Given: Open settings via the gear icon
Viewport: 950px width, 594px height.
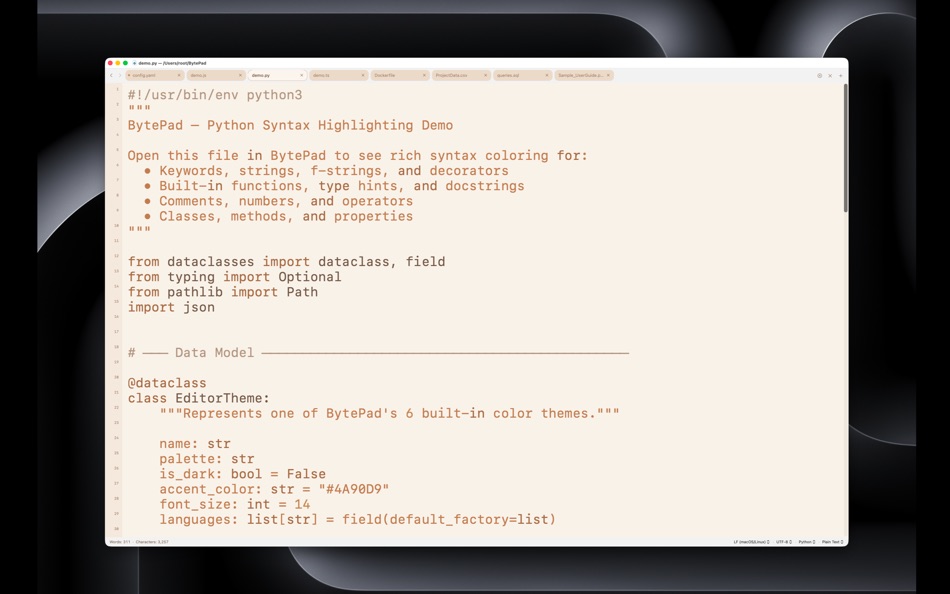Looking at the screenshot, I should click(818, 75).
